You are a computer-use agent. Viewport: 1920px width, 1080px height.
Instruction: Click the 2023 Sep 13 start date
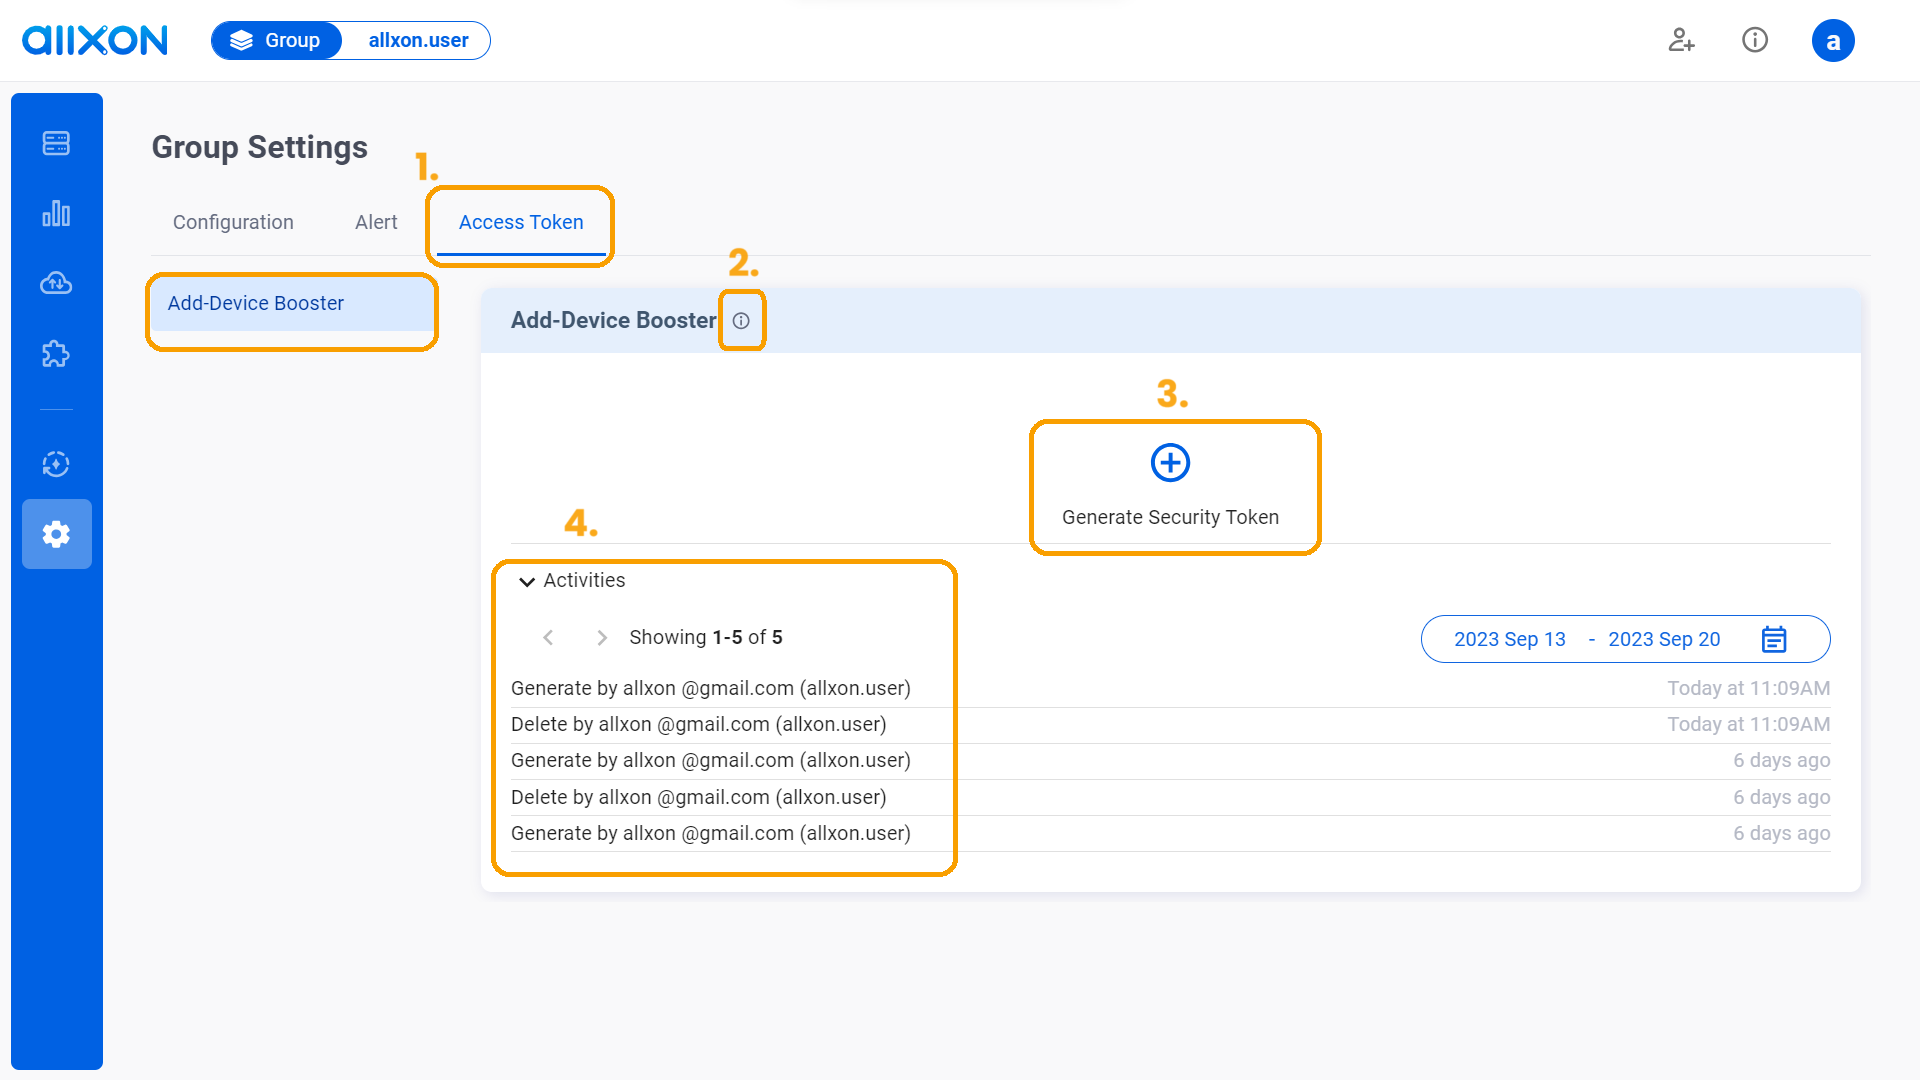click(1510, 639)
